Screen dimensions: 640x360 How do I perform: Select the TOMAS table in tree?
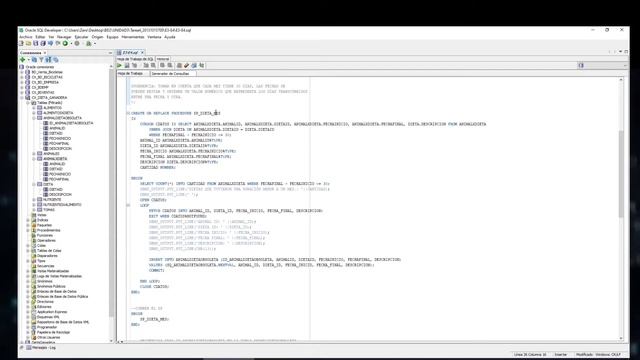click(x=49, y=210)
